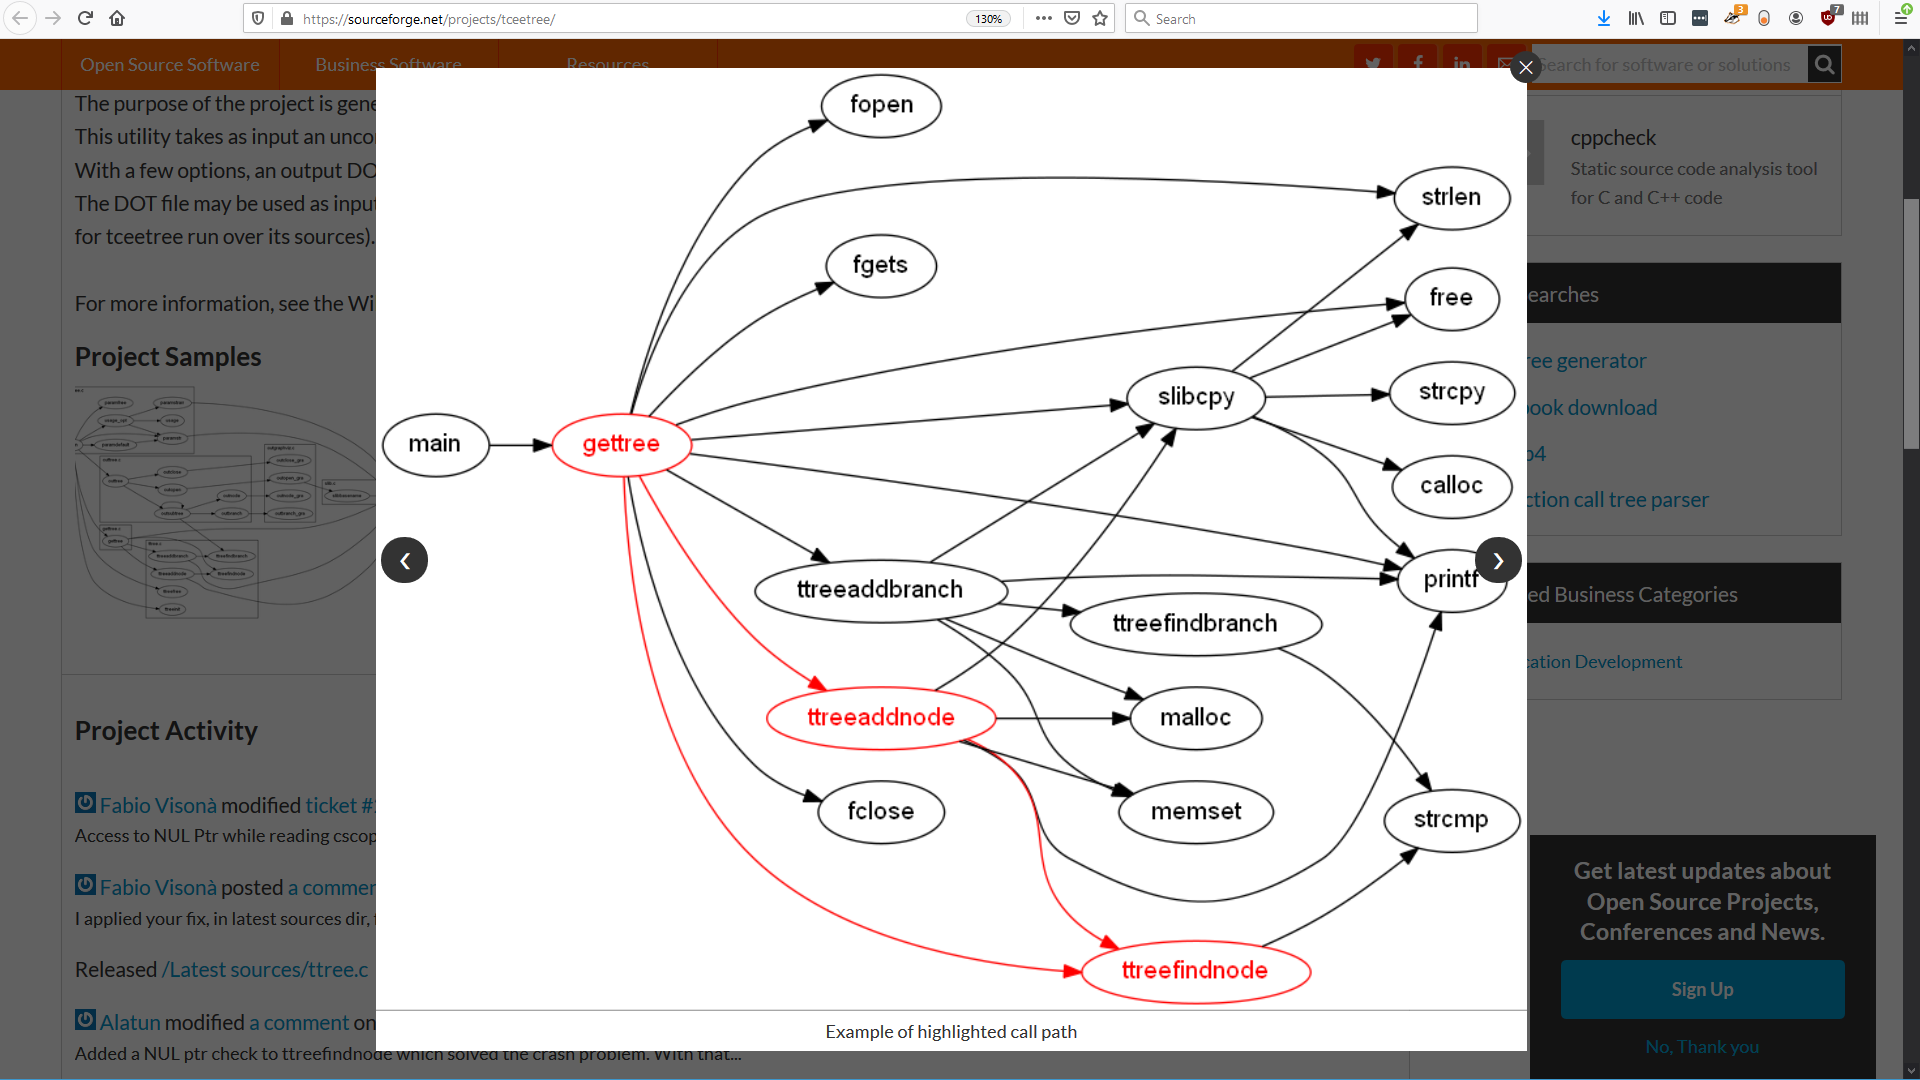Viewport: 1920px width, 1080px height.
Task: Expand the Resources menu item
Action: [607, 63]
